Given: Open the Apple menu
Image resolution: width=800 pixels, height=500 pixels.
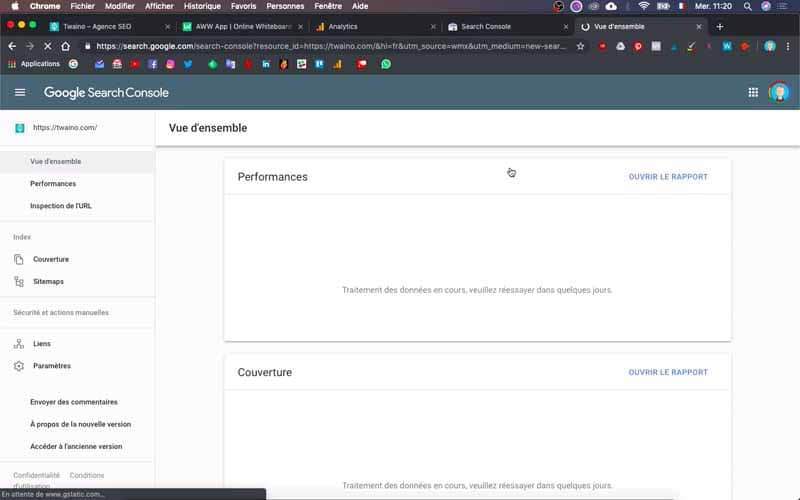Looking at the screenshot, I should point(15,6).
